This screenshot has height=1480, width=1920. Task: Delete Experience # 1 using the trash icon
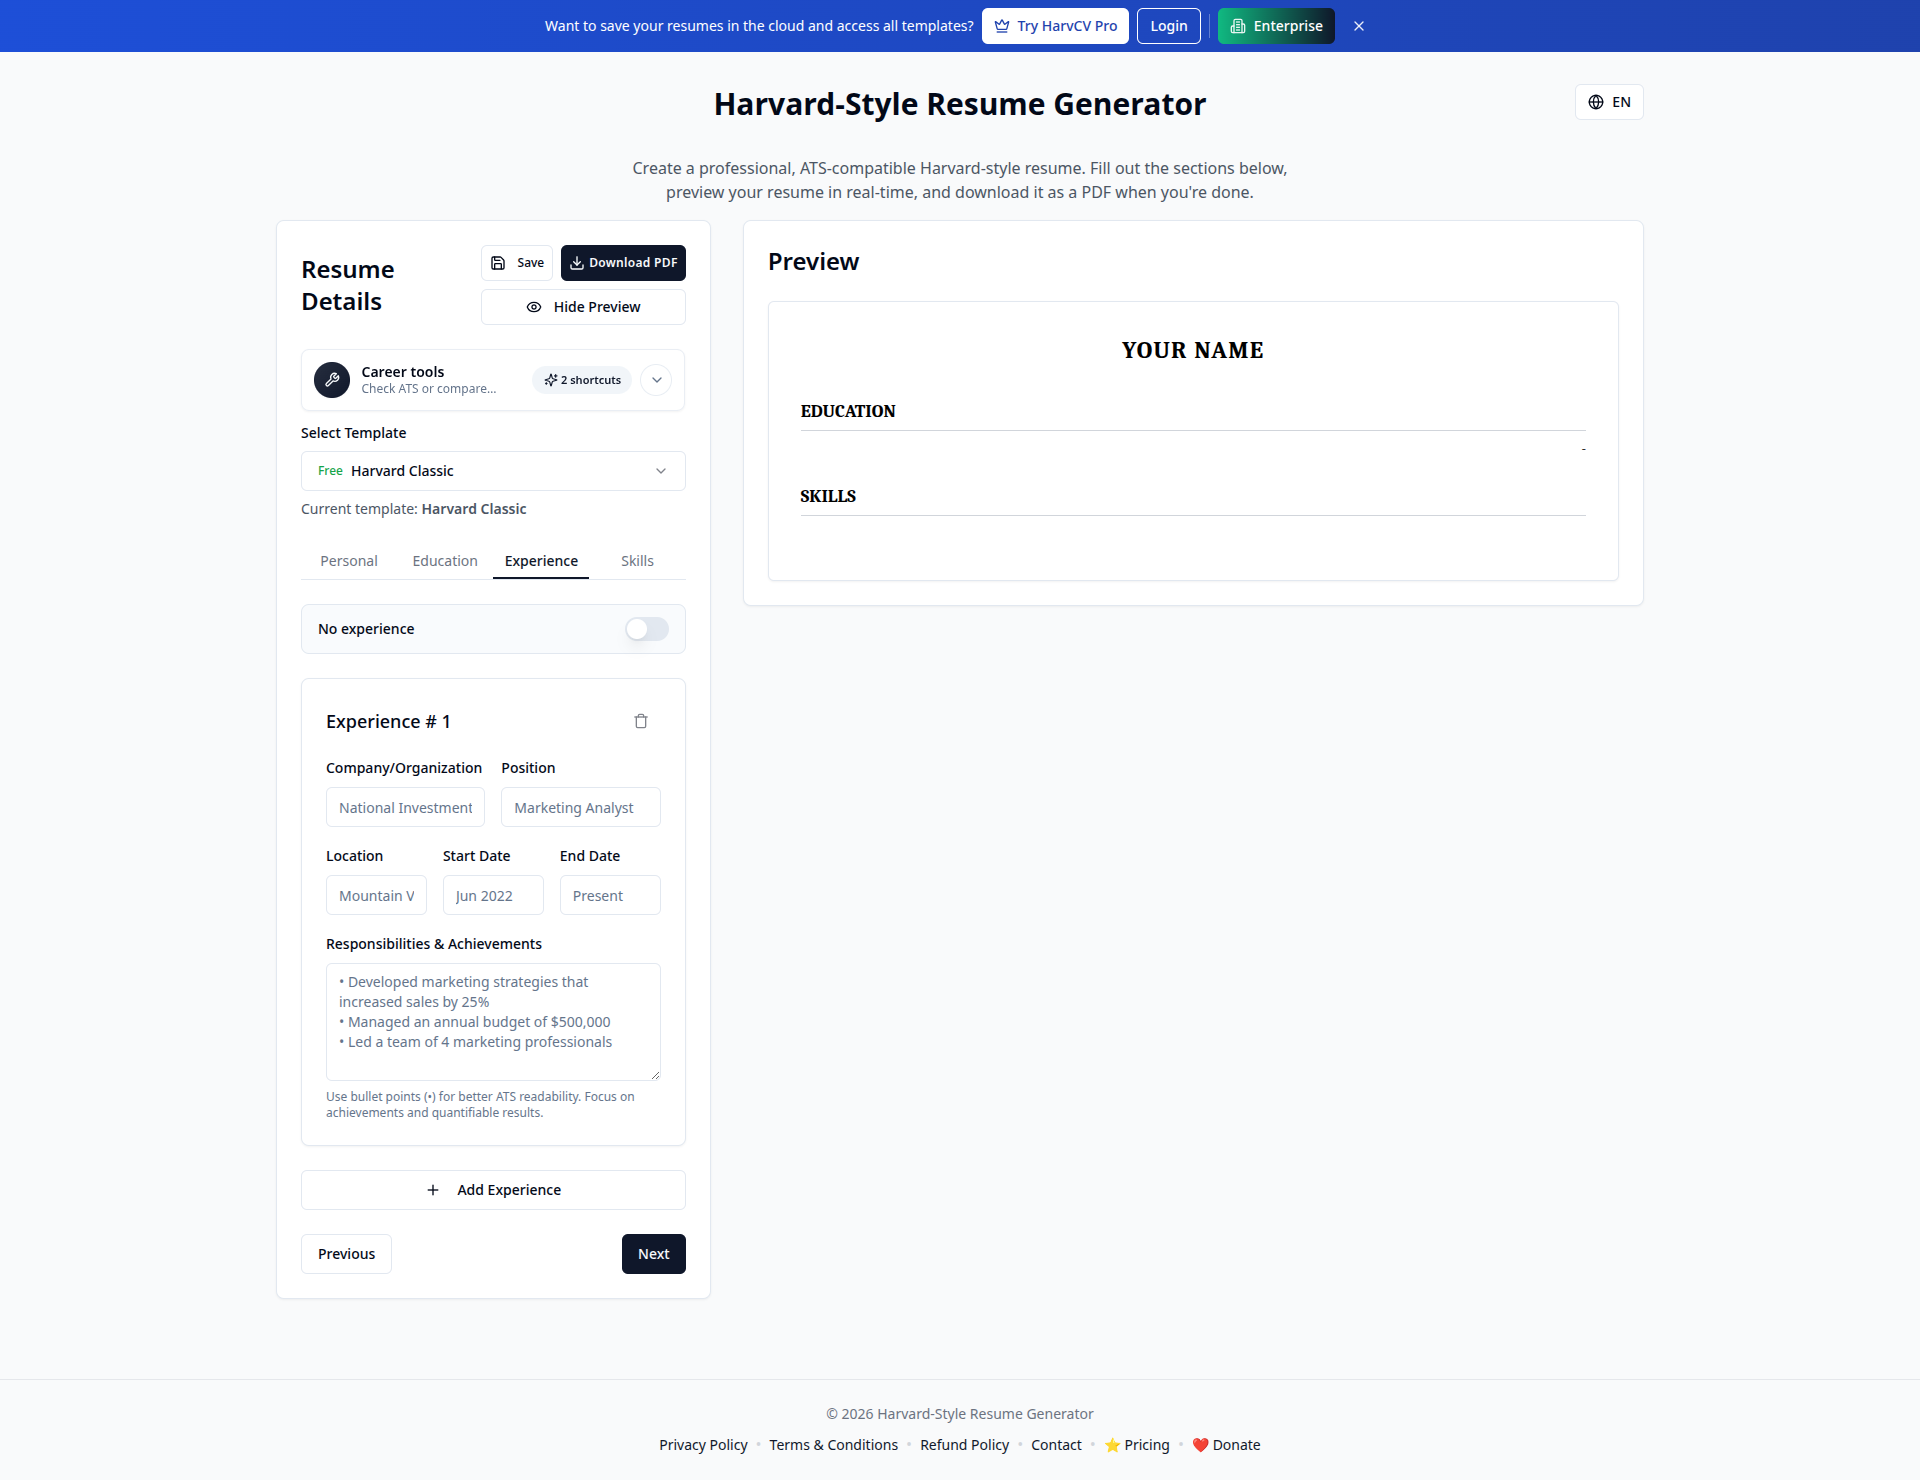[641, 721]
